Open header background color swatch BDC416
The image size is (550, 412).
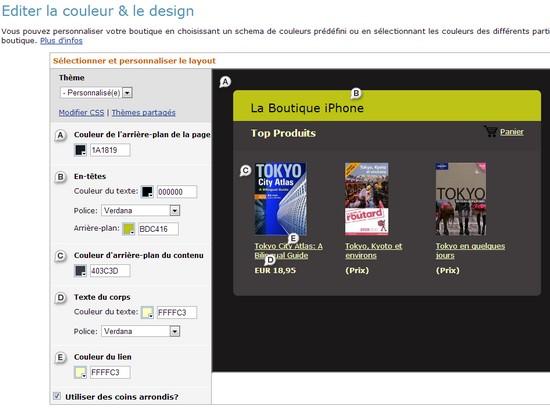[129, 229]
